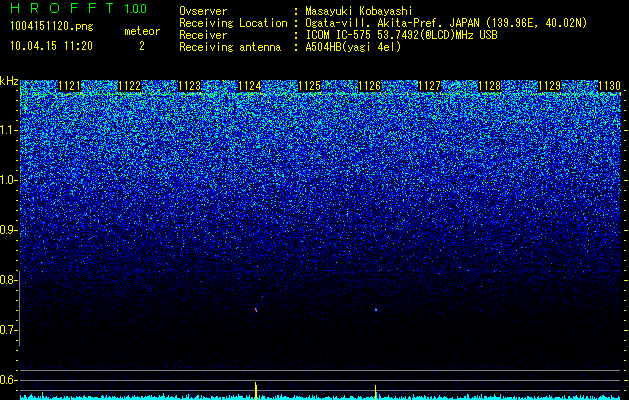Select the ICOM IC-575 receiver description

pyautogui.click(x=401, y=35)
